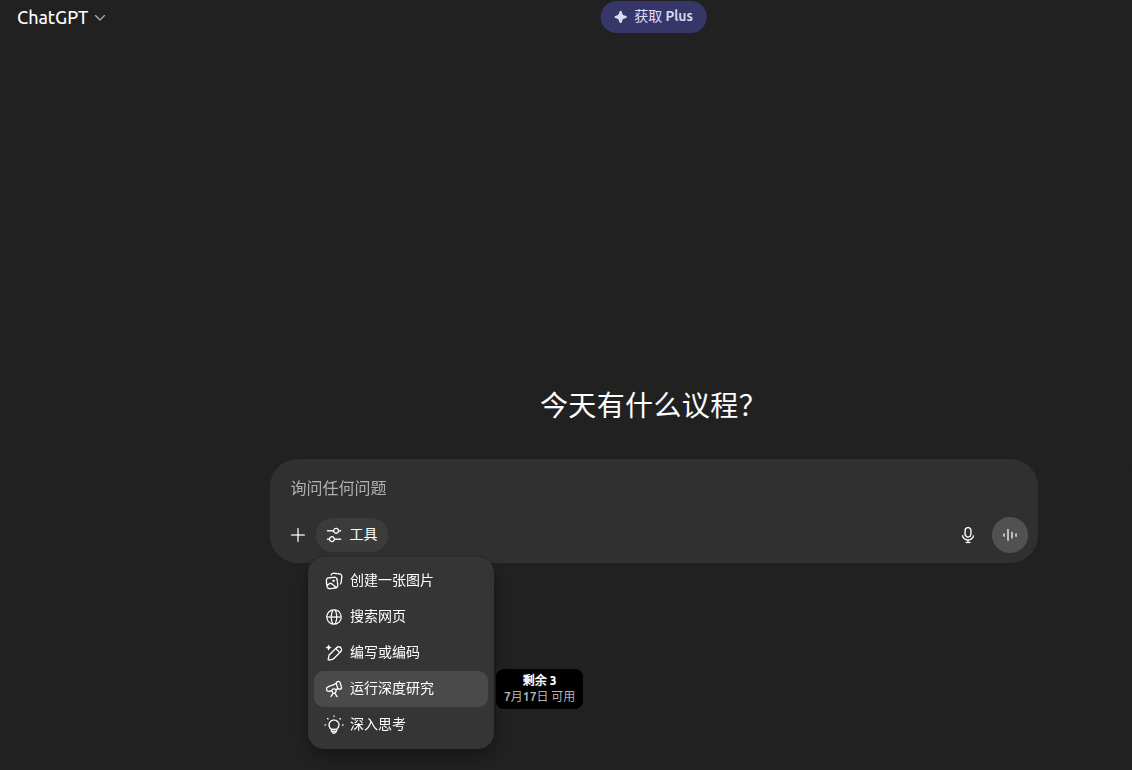The width and height of the screenshot is (1132, 770).
Task: Click the 获取 Plus upgrade button
Action: tap(653, 17)
